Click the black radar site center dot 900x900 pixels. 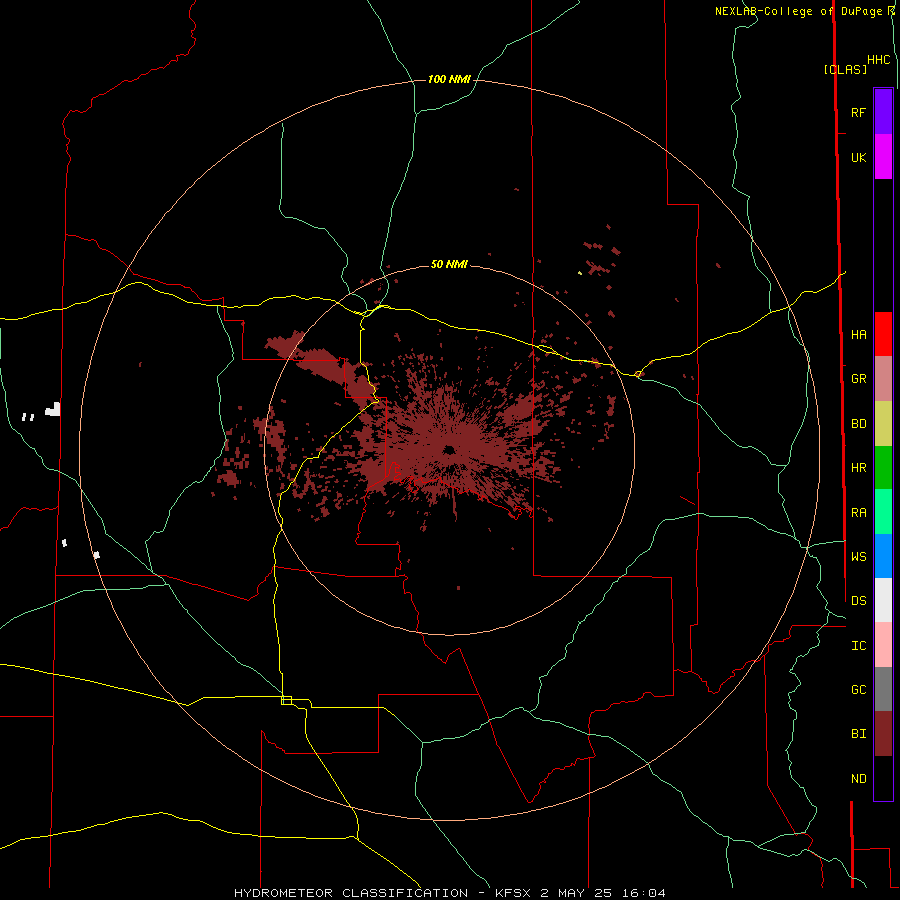pyautogui.click(x=449, y=449)
